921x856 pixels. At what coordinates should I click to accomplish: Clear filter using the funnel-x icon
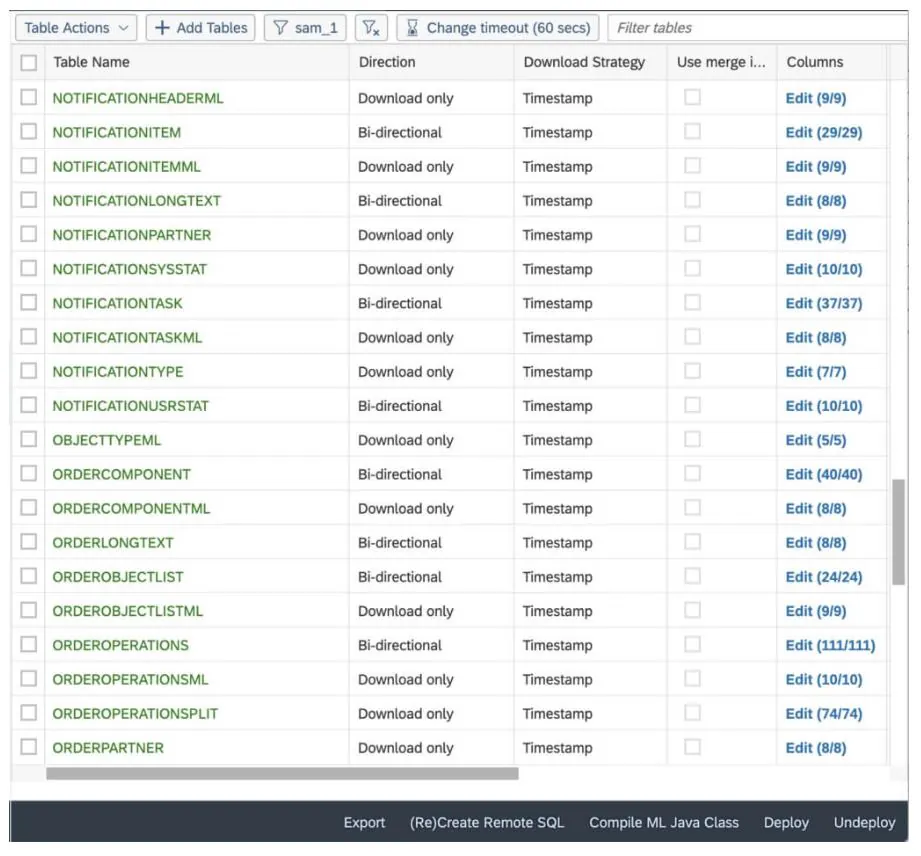(x=371, y=28)
